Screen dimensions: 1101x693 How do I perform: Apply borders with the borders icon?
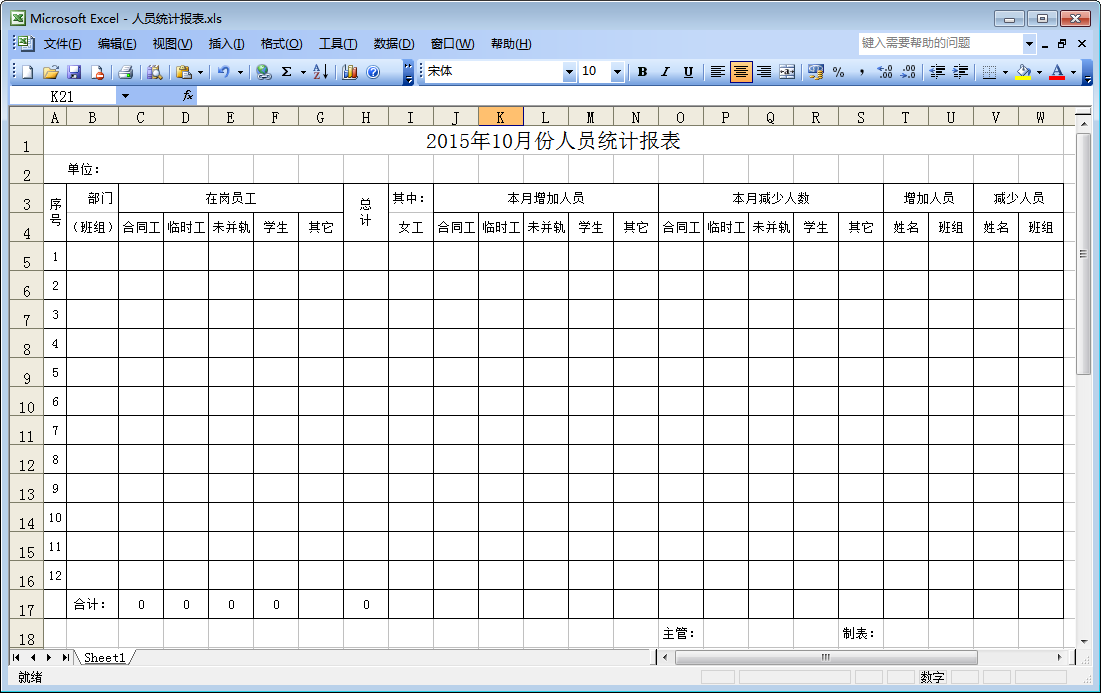tap(989, 72)
